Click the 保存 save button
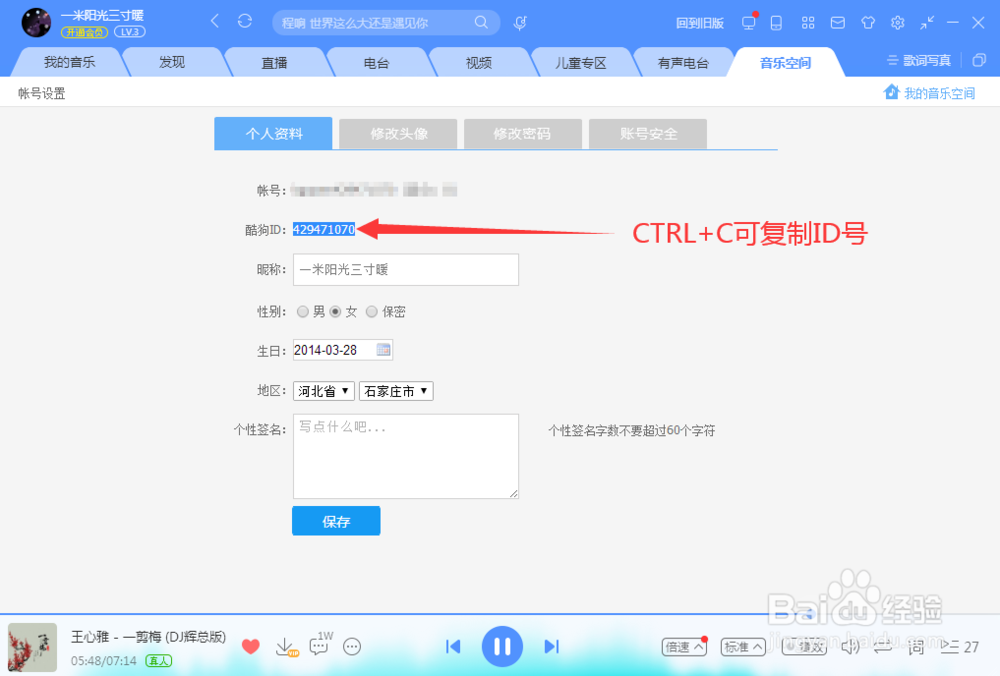 point(336,521)
